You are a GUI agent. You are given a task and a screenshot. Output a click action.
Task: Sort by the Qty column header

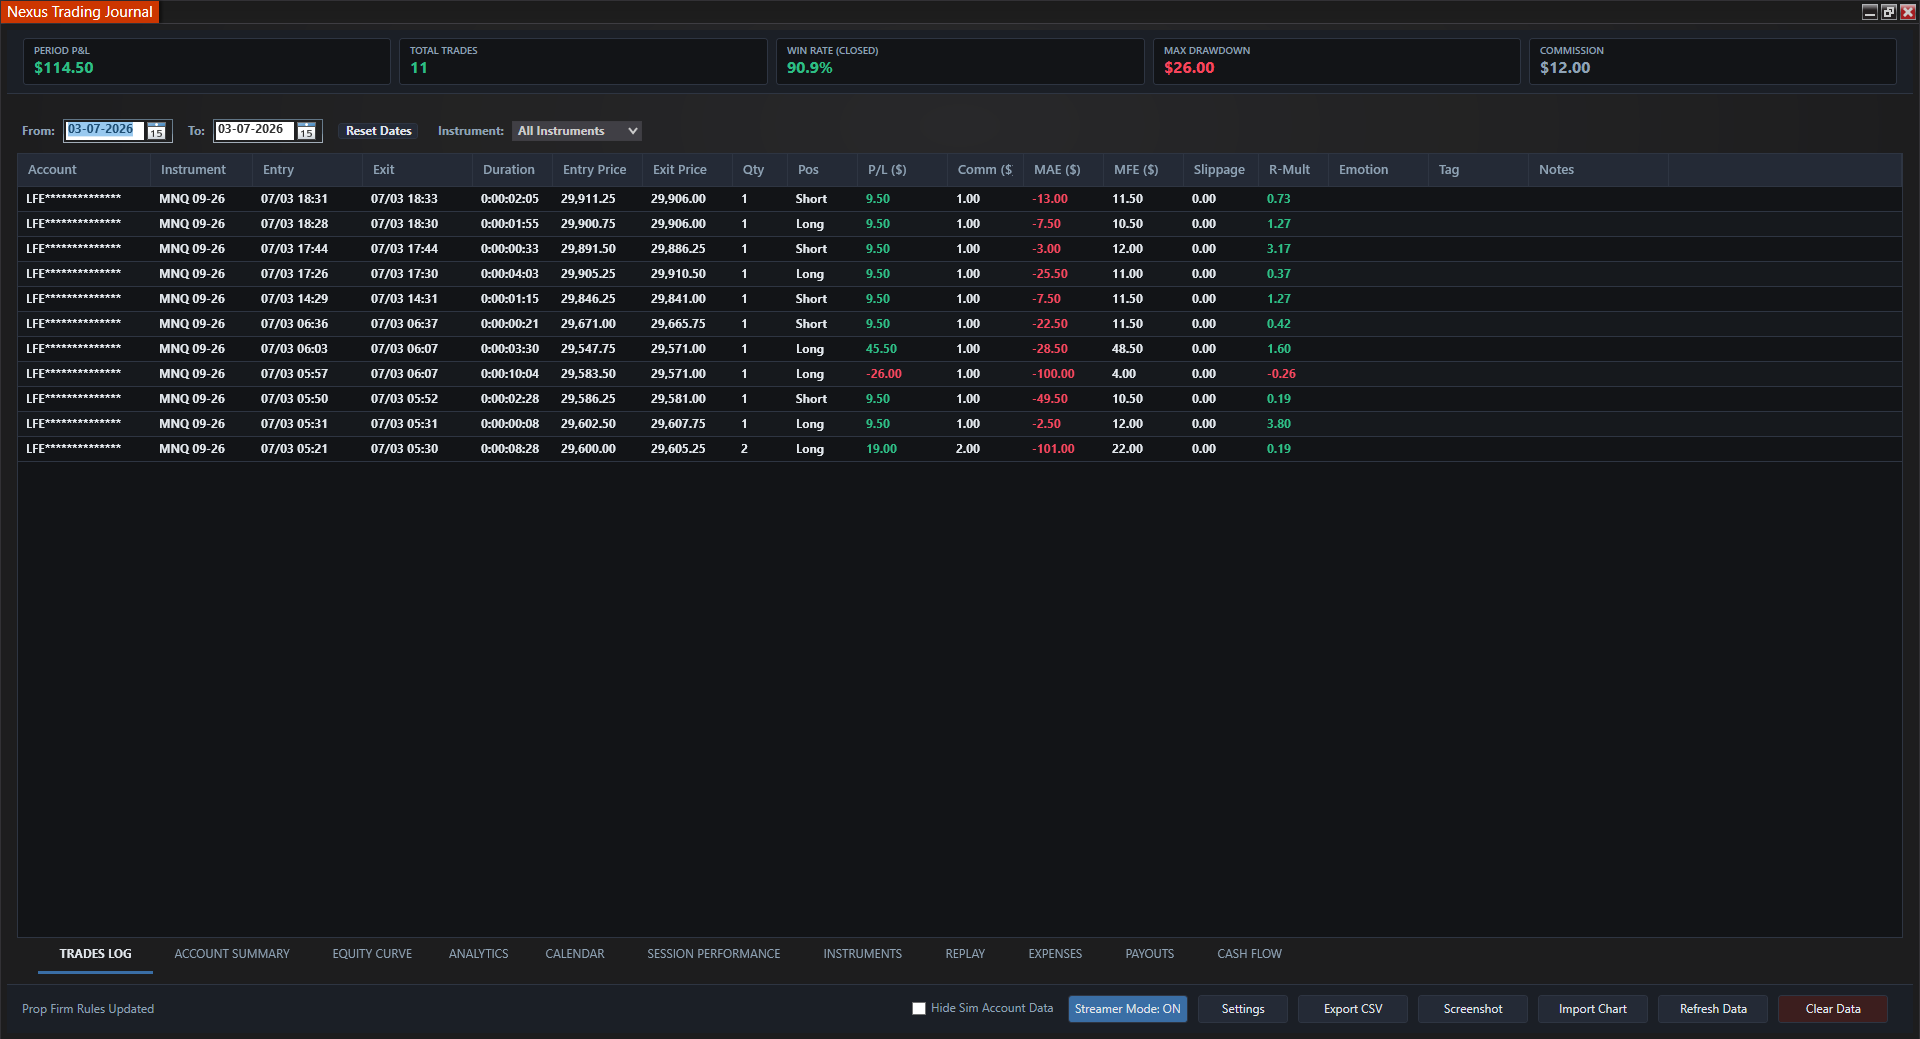760,170
